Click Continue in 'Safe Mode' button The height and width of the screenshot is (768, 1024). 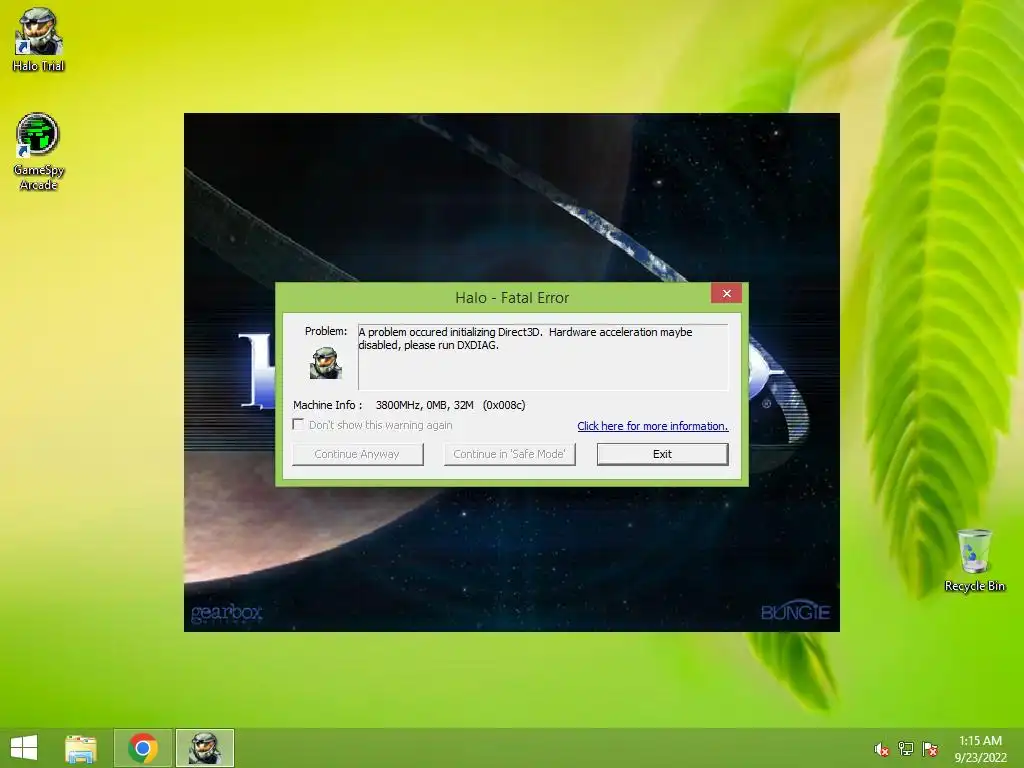point(509,454)
